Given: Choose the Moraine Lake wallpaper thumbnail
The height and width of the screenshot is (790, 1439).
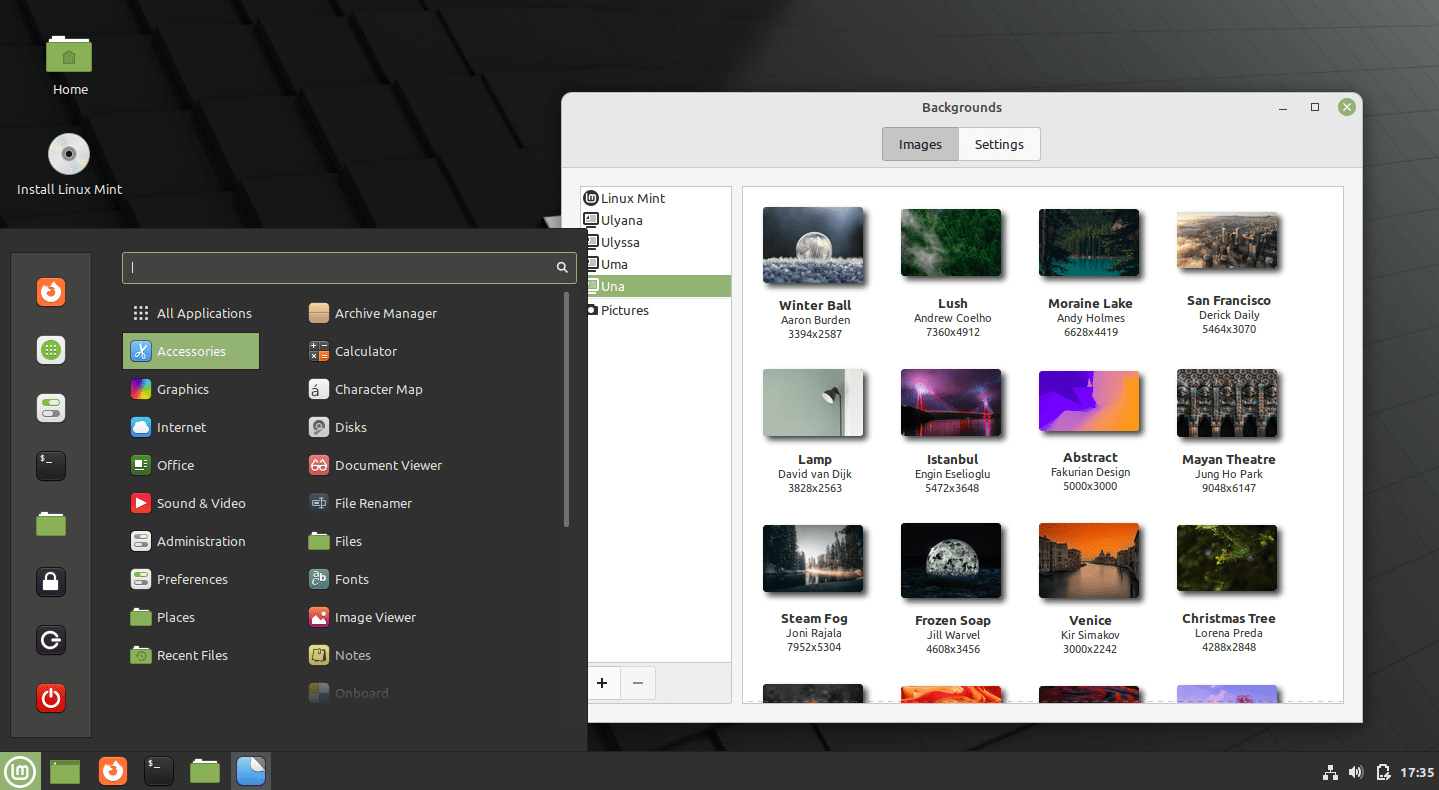Looking at the screenshot, I should pos(1089,243).
